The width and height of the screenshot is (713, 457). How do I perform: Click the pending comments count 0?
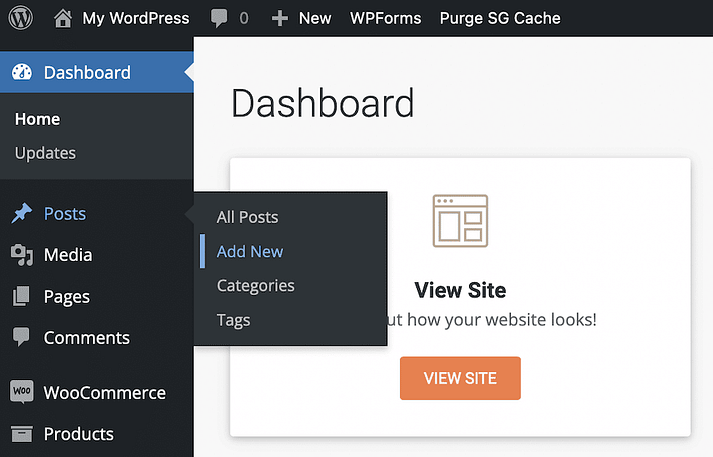tap(244, 19)
